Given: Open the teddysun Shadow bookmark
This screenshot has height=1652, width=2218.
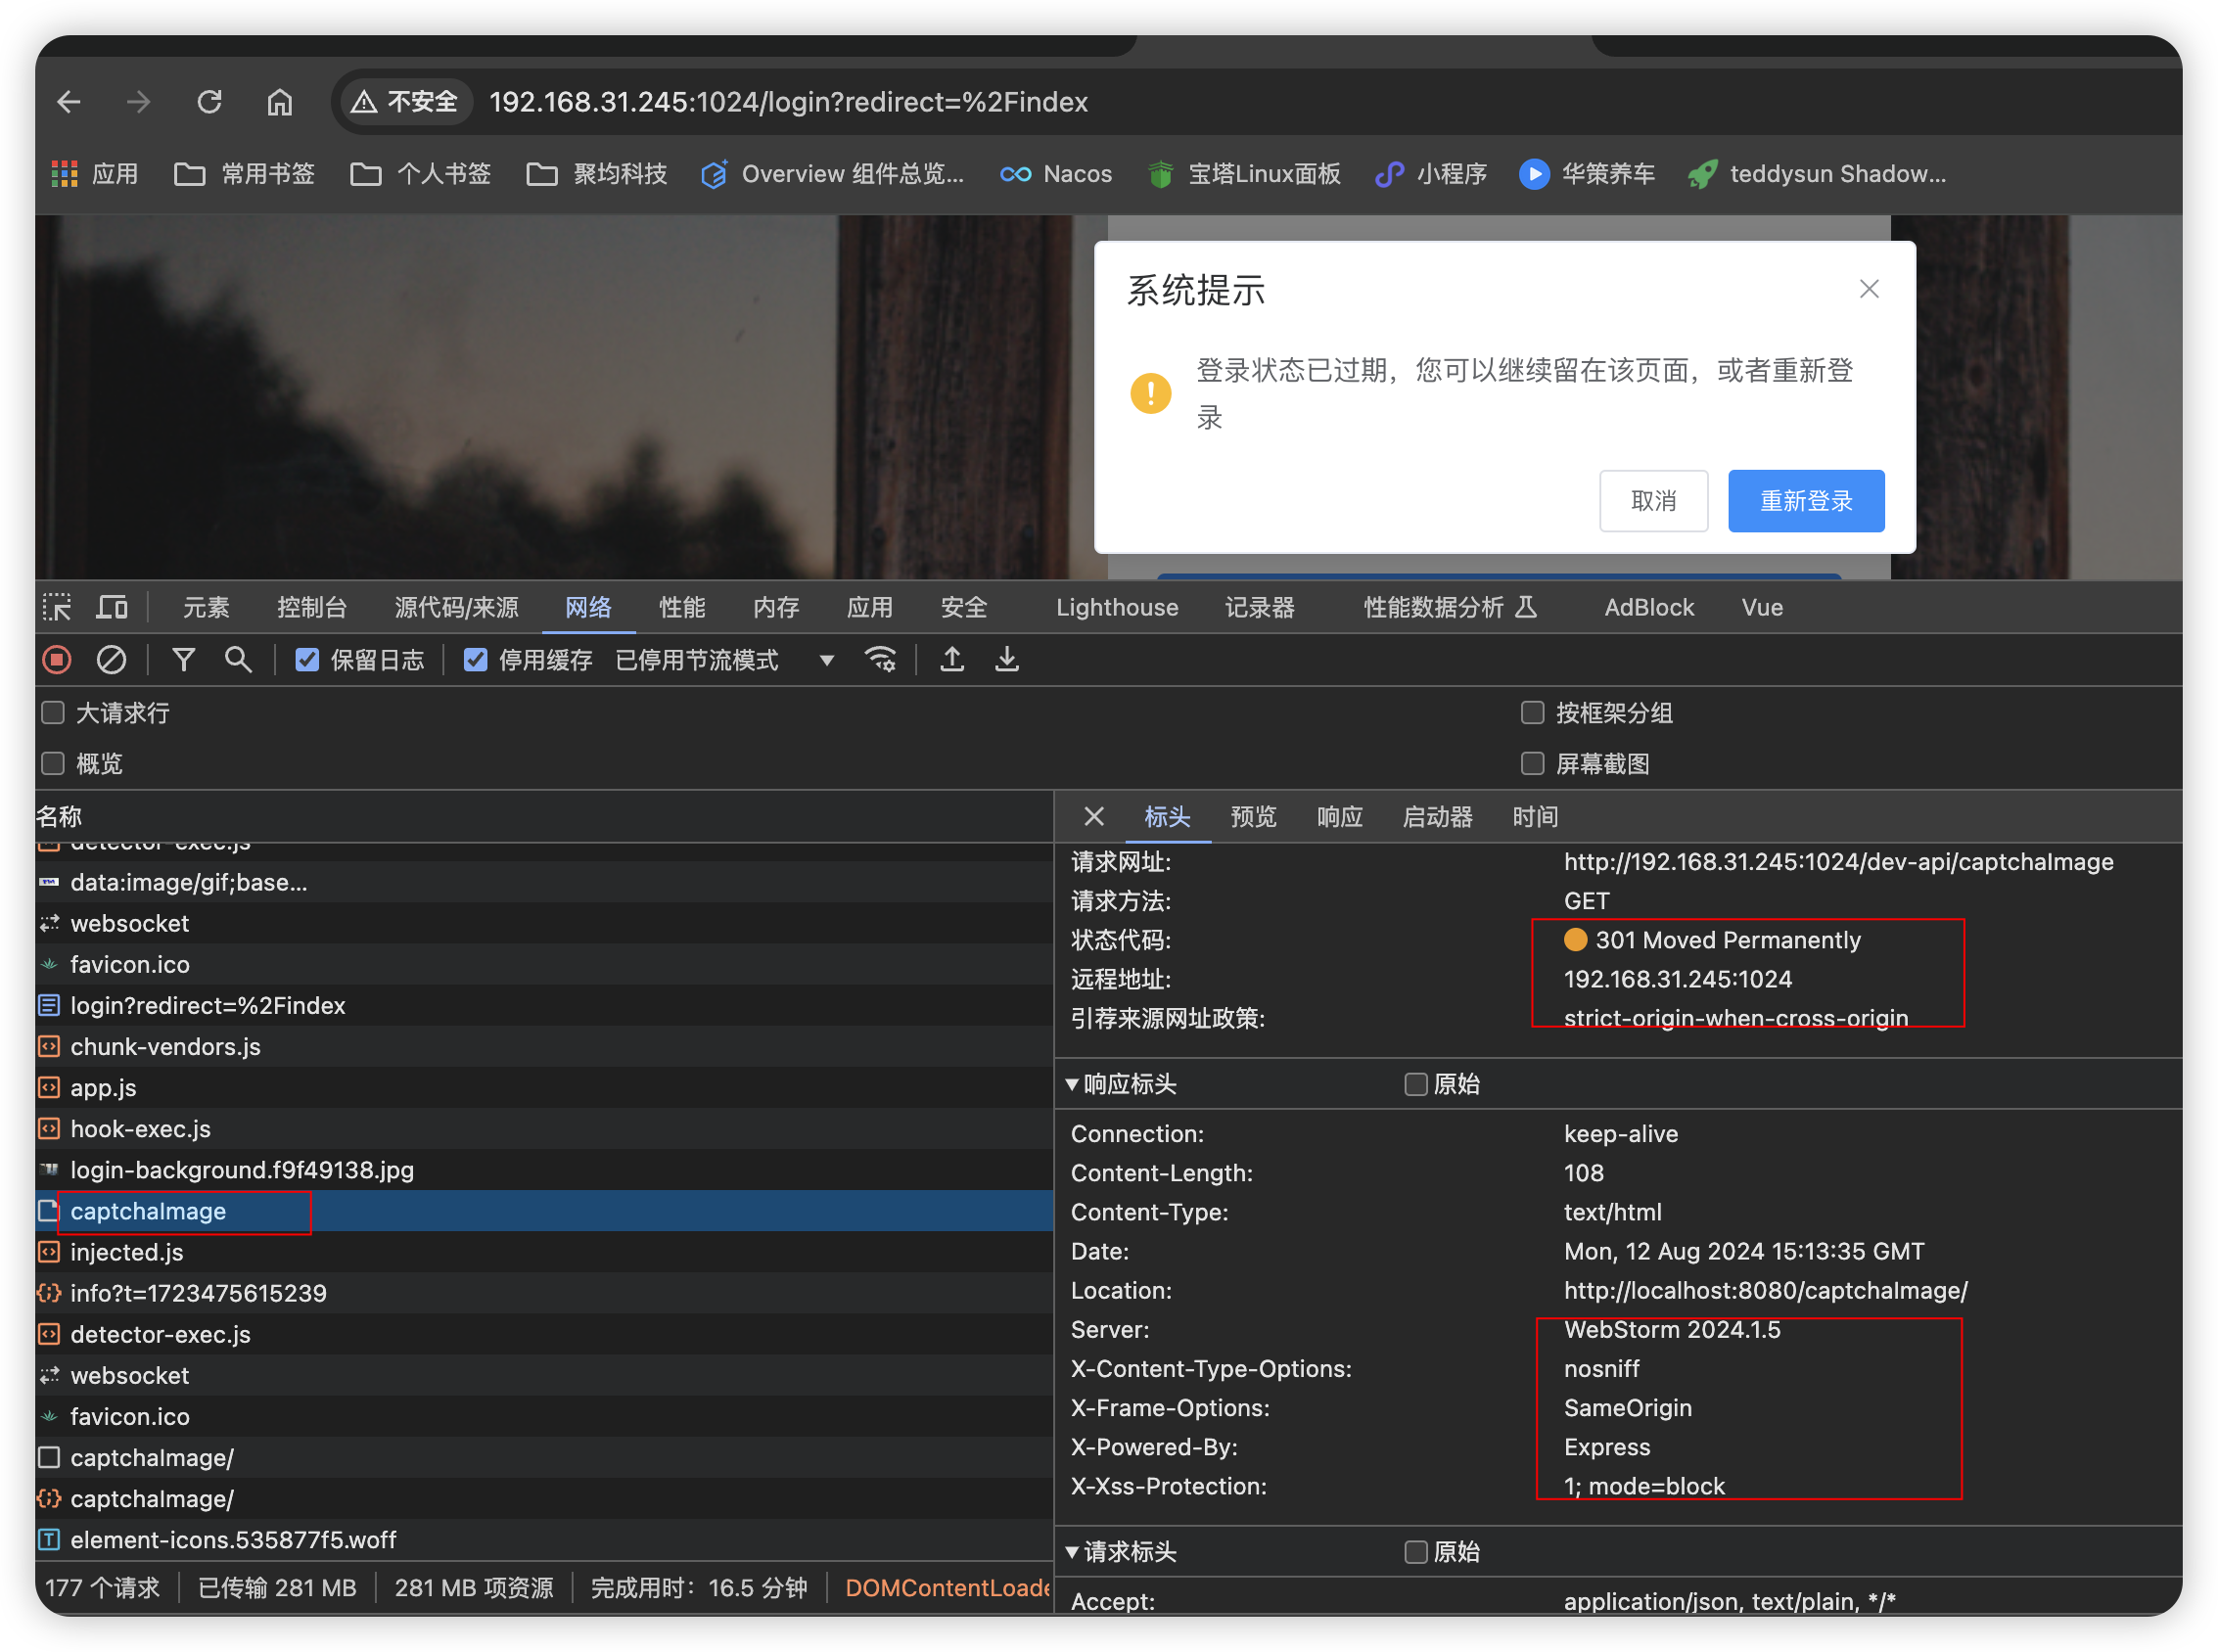Looking at the screenshot, I should click(x=1817, y=174).
